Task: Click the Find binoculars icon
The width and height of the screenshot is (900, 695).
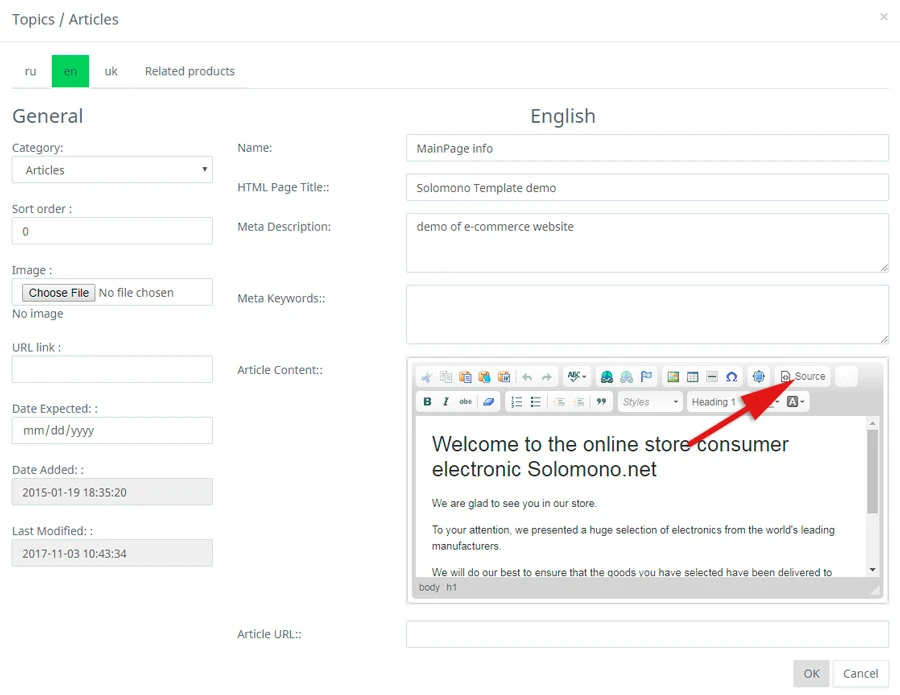Action: [x=607, y=377]
